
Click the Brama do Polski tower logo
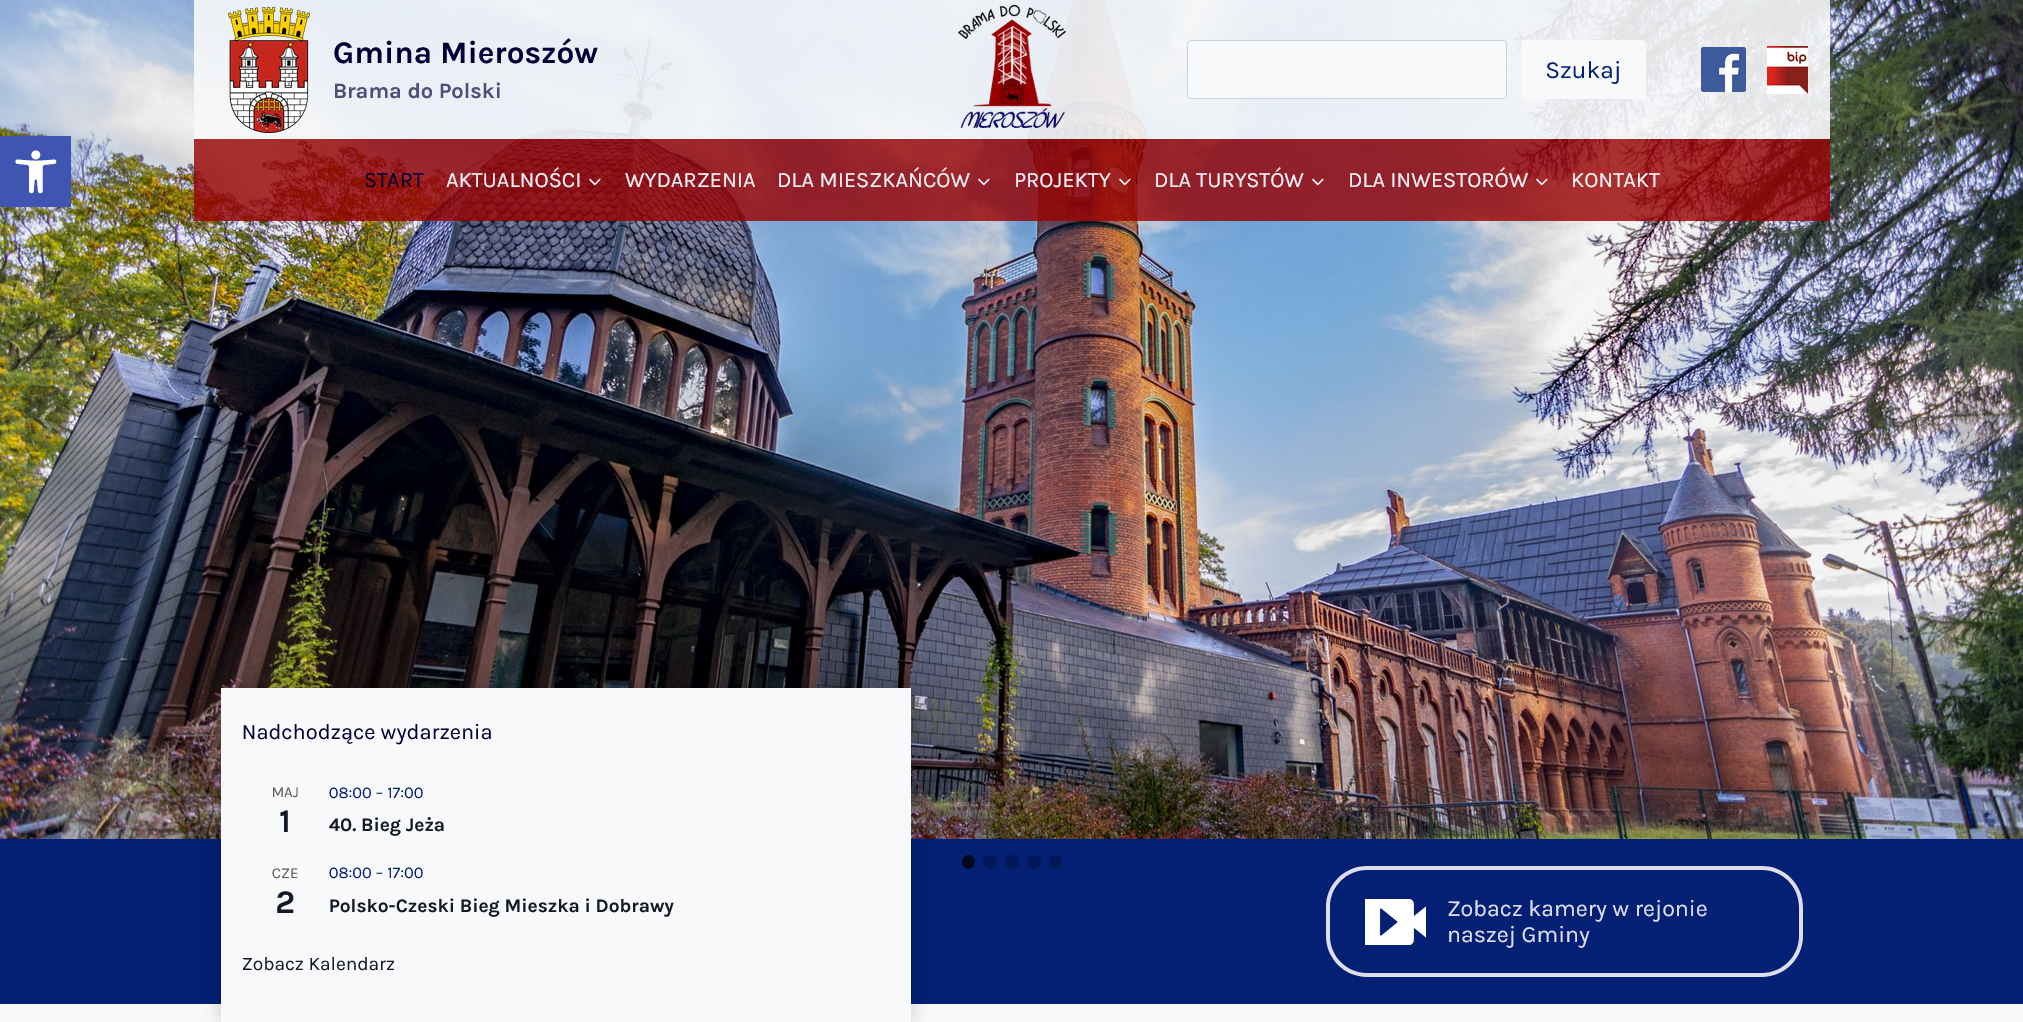click(x=1011, y=68)
